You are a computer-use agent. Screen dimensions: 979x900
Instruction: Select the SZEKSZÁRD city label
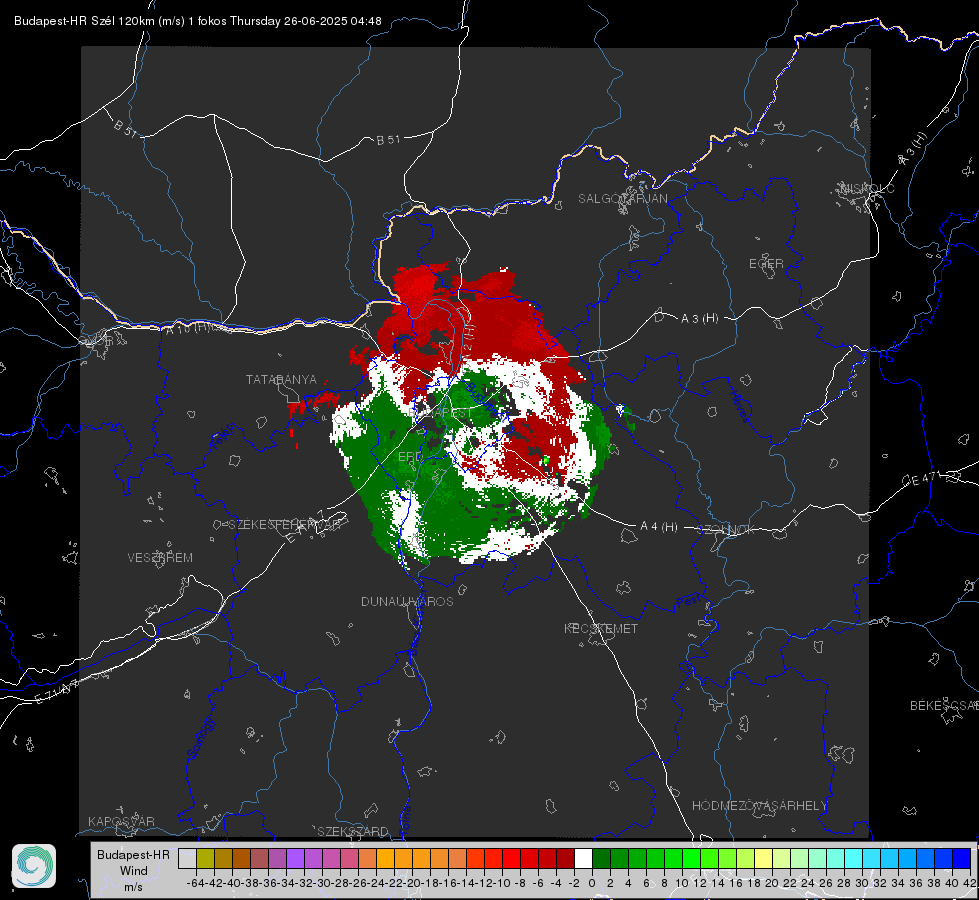click(x=353, y=831)
